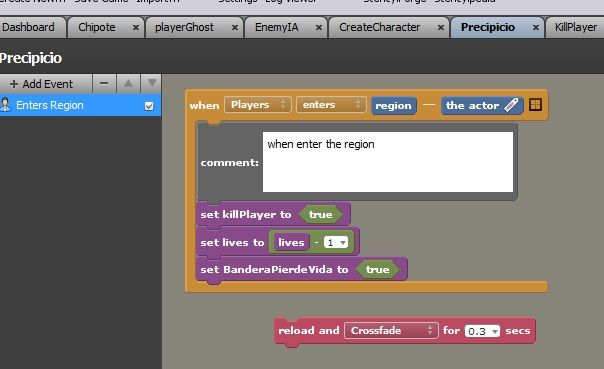The width and height of the screenshot is (604, 369).
Task: Open the Crossfade transition dropdown
Action: [391, 330]
